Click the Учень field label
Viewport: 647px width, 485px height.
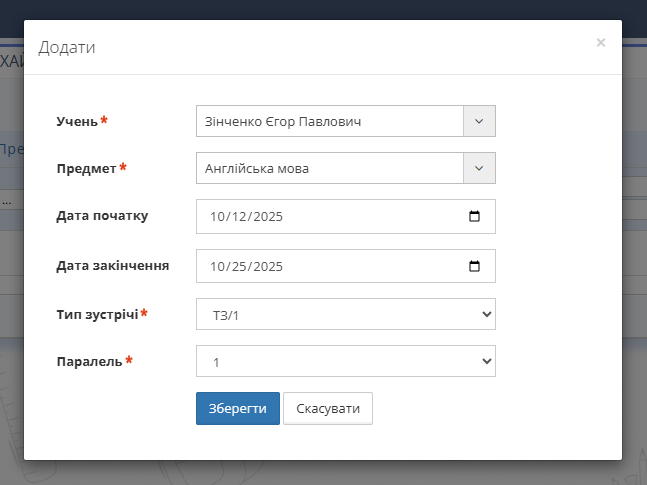click(77, 121)
